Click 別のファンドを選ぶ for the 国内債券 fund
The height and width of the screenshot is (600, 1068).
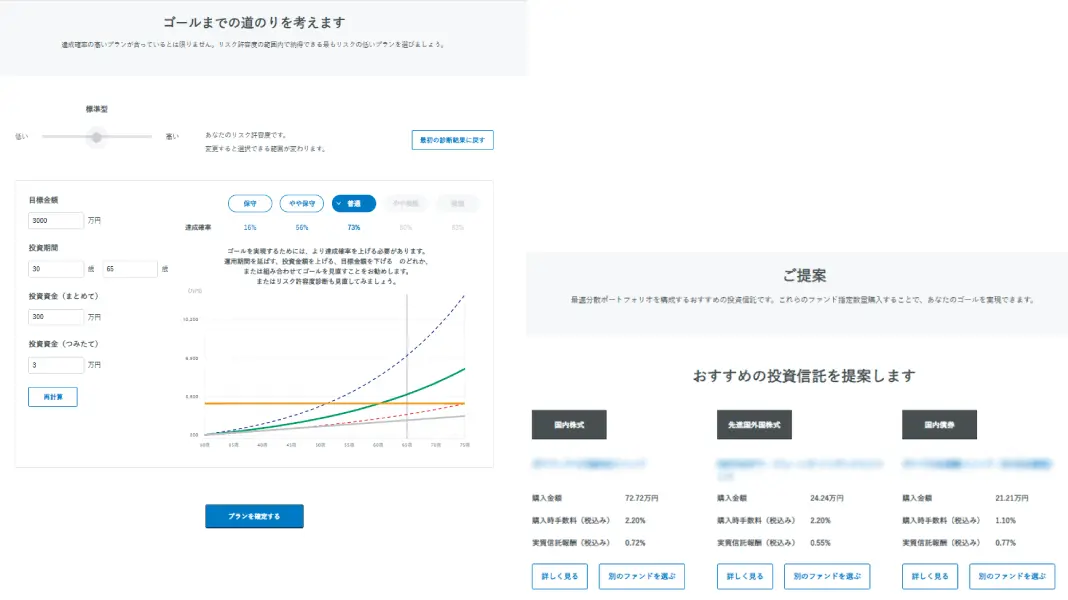coord(1012,576)
